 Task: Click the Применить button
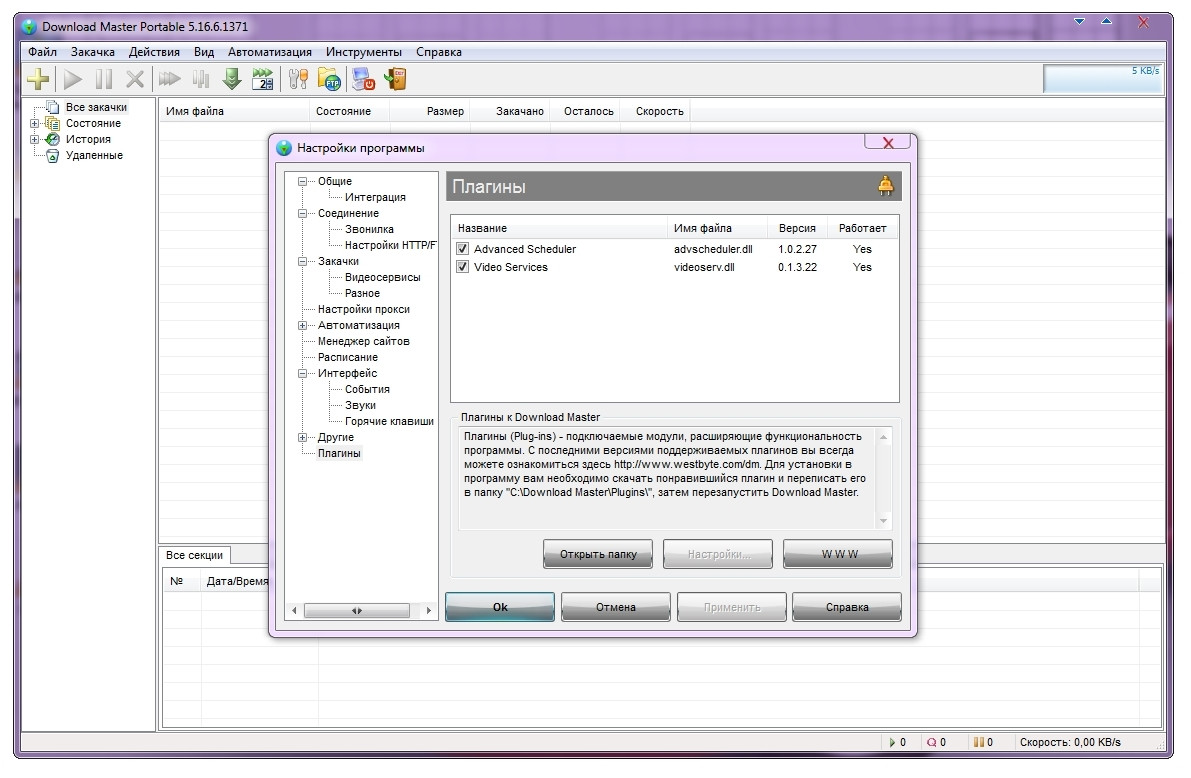point(731,607)
